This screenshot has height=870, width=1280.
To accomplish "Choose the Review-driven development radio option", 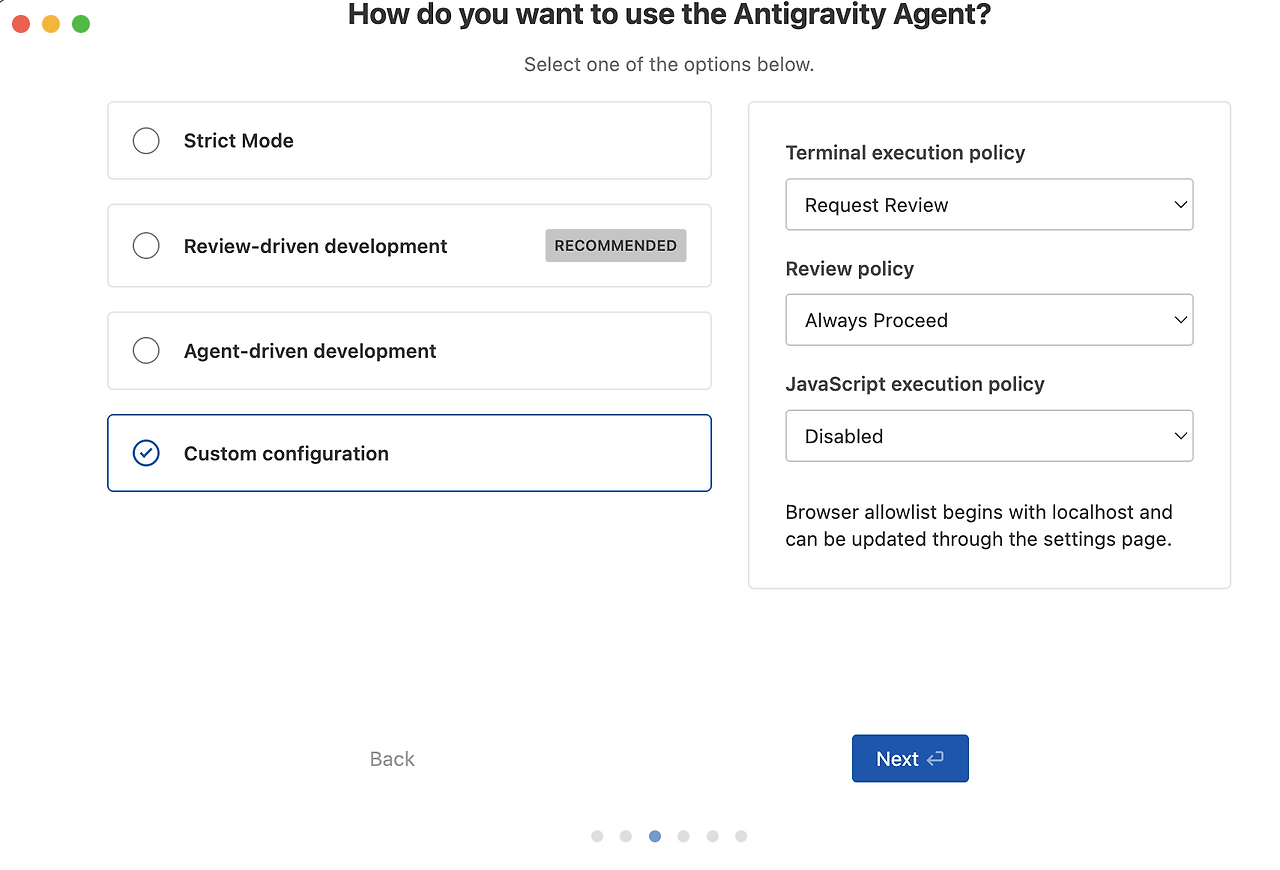I will [x=146, y=246].
